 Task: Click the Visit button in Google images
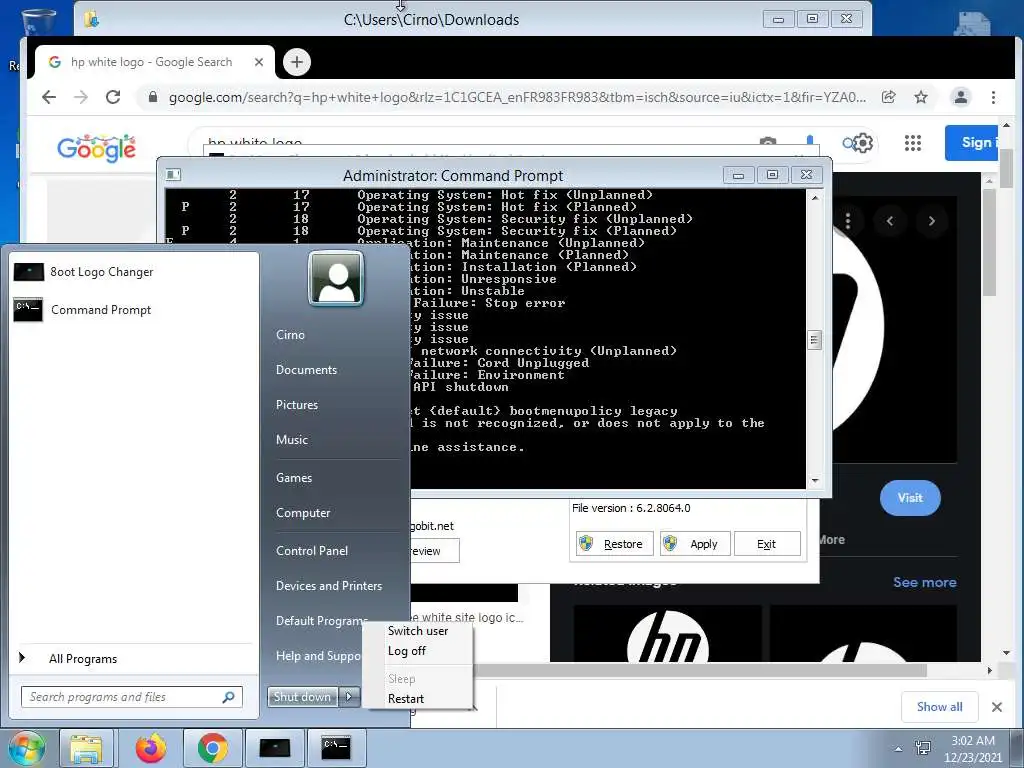910,498
